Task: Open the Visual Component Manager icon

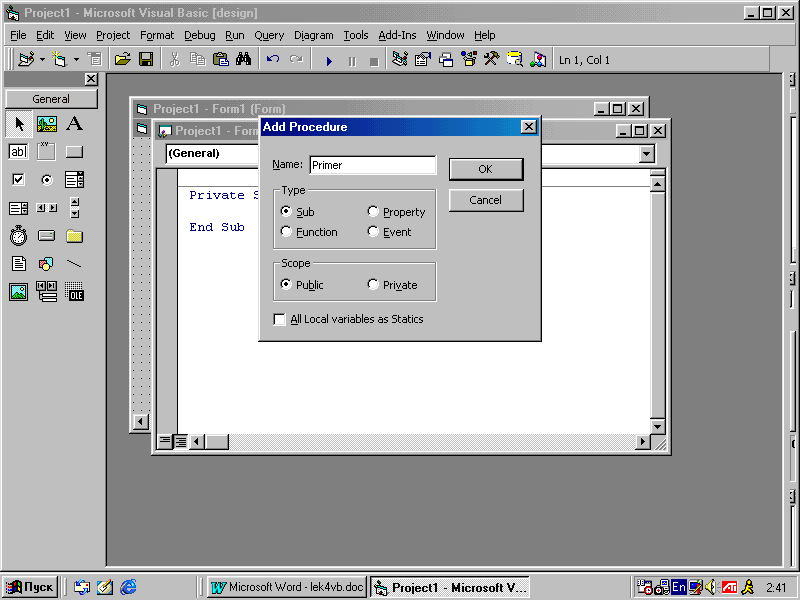Action: click(538, 60)
